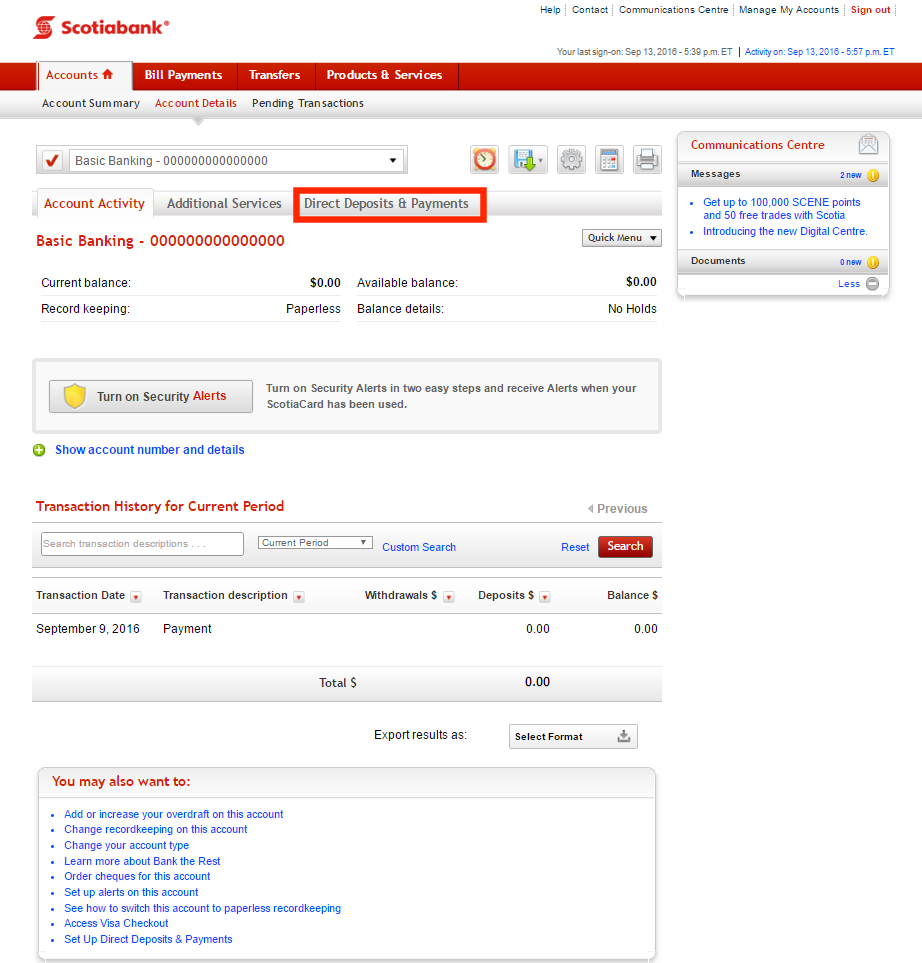
Task: Click the Account Details subtab
Action: 196,103
